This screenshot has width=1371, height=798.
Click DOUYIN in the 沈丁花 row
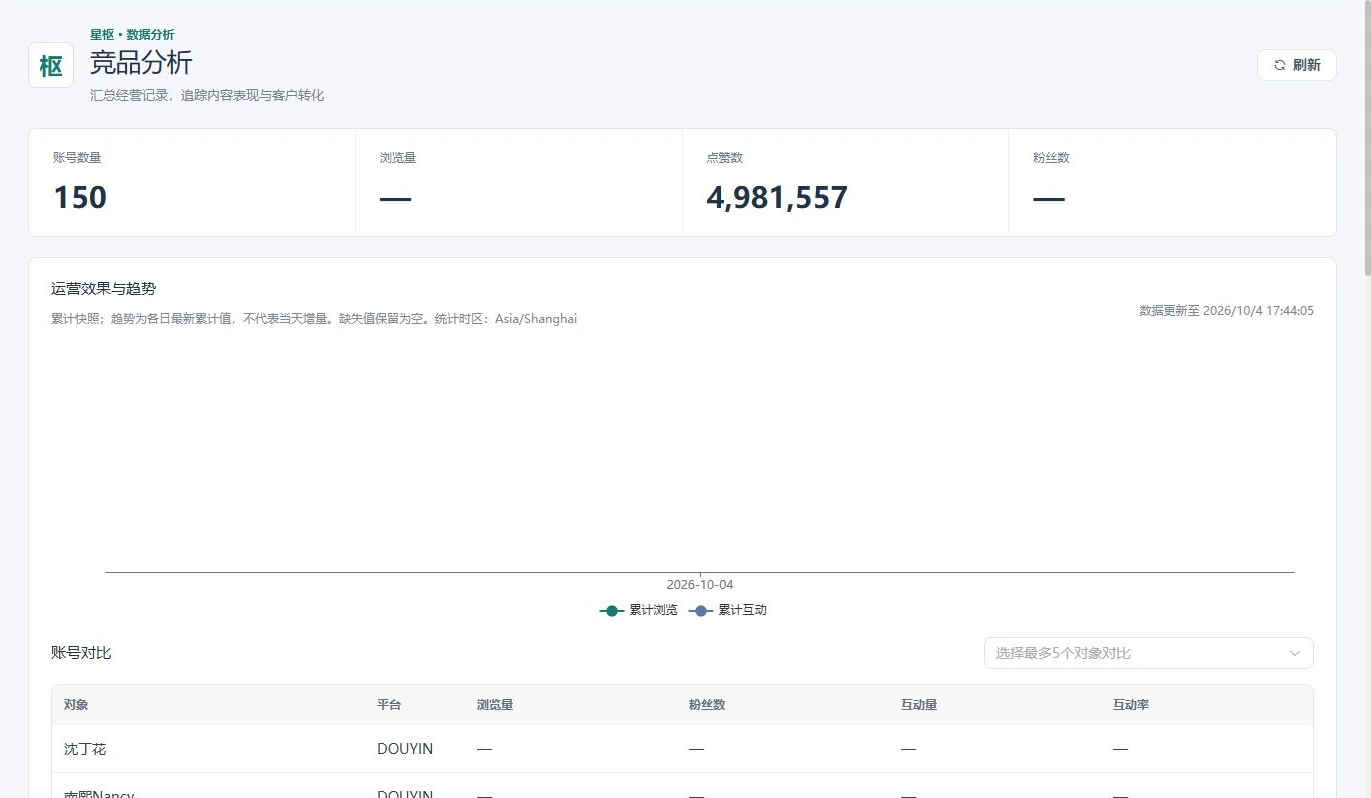point(405,749)
